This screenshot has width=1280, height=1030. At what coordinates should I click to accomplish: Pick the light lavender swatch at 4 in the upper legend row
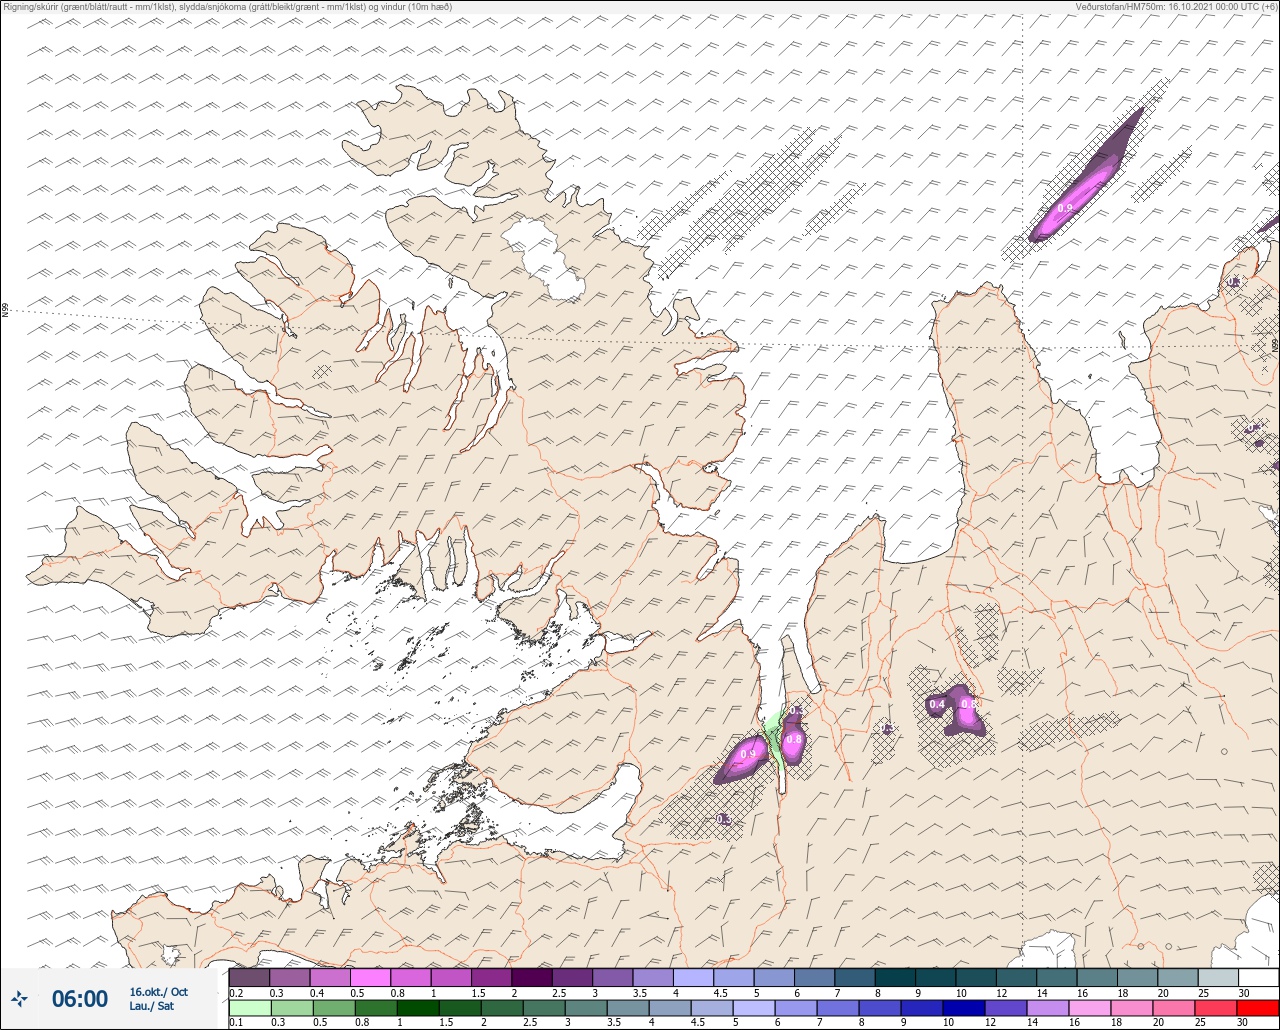pyautogui.click(x=693, y=977)
